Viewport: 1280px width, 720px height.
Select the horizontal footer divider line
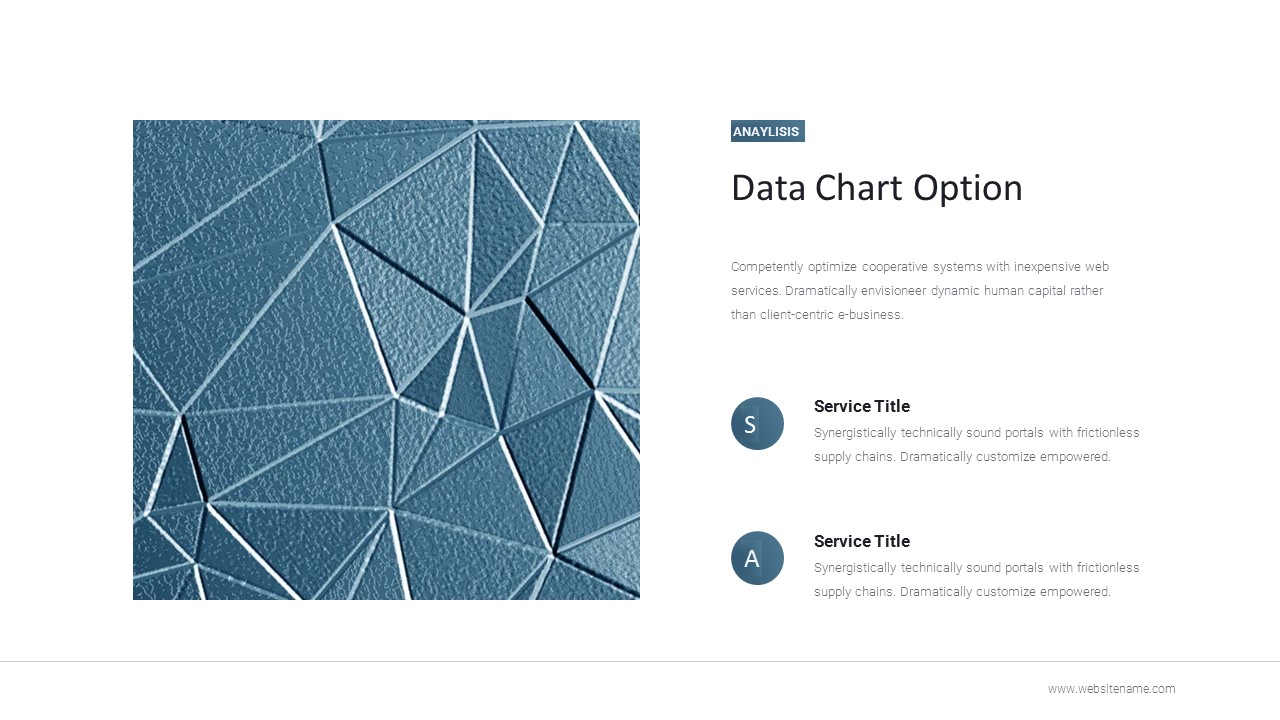coord(640,661)
